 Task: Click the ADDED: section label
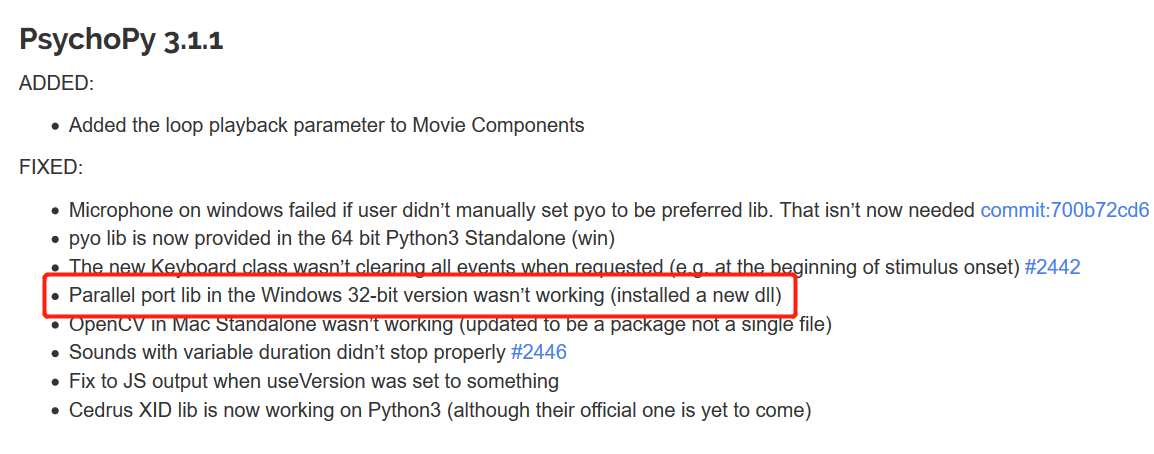[57, 83]
